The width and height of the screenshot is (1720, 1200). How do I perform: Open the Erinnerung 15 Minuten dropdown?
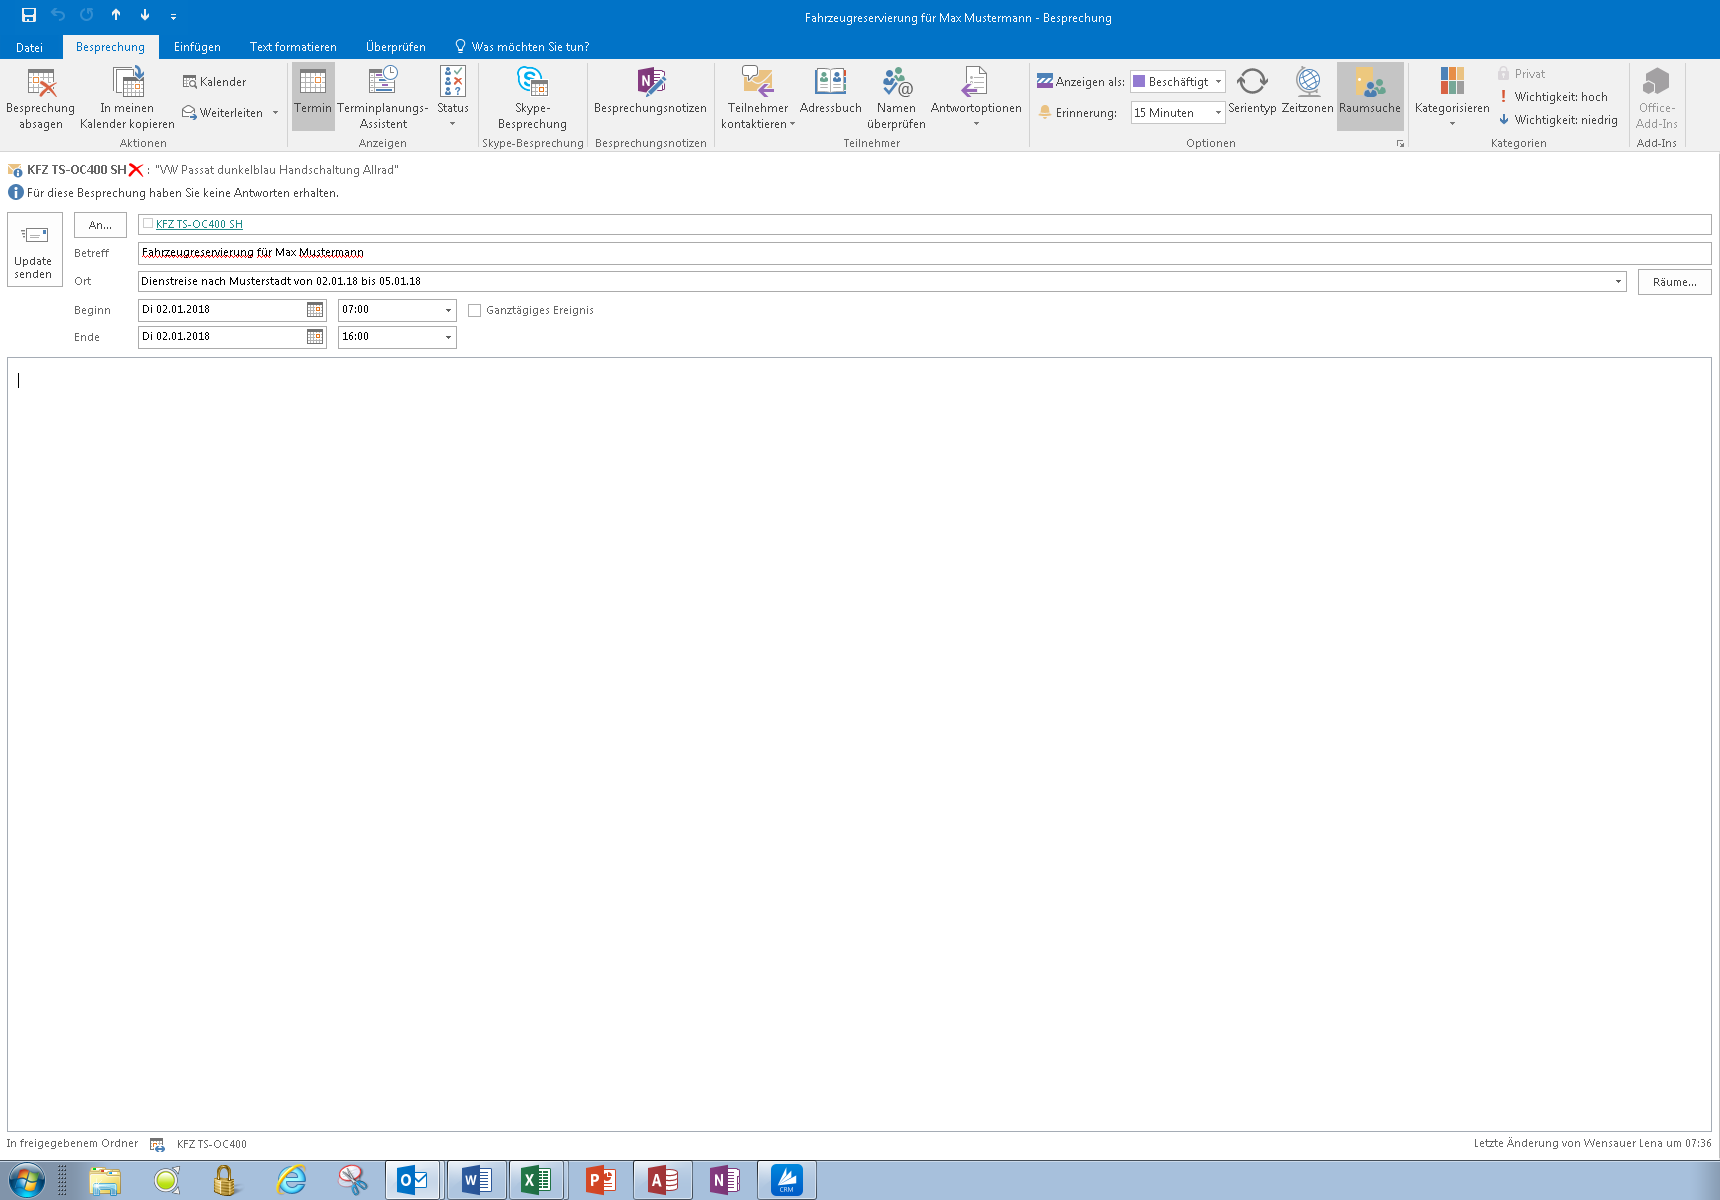click(x=1178, y=113)
